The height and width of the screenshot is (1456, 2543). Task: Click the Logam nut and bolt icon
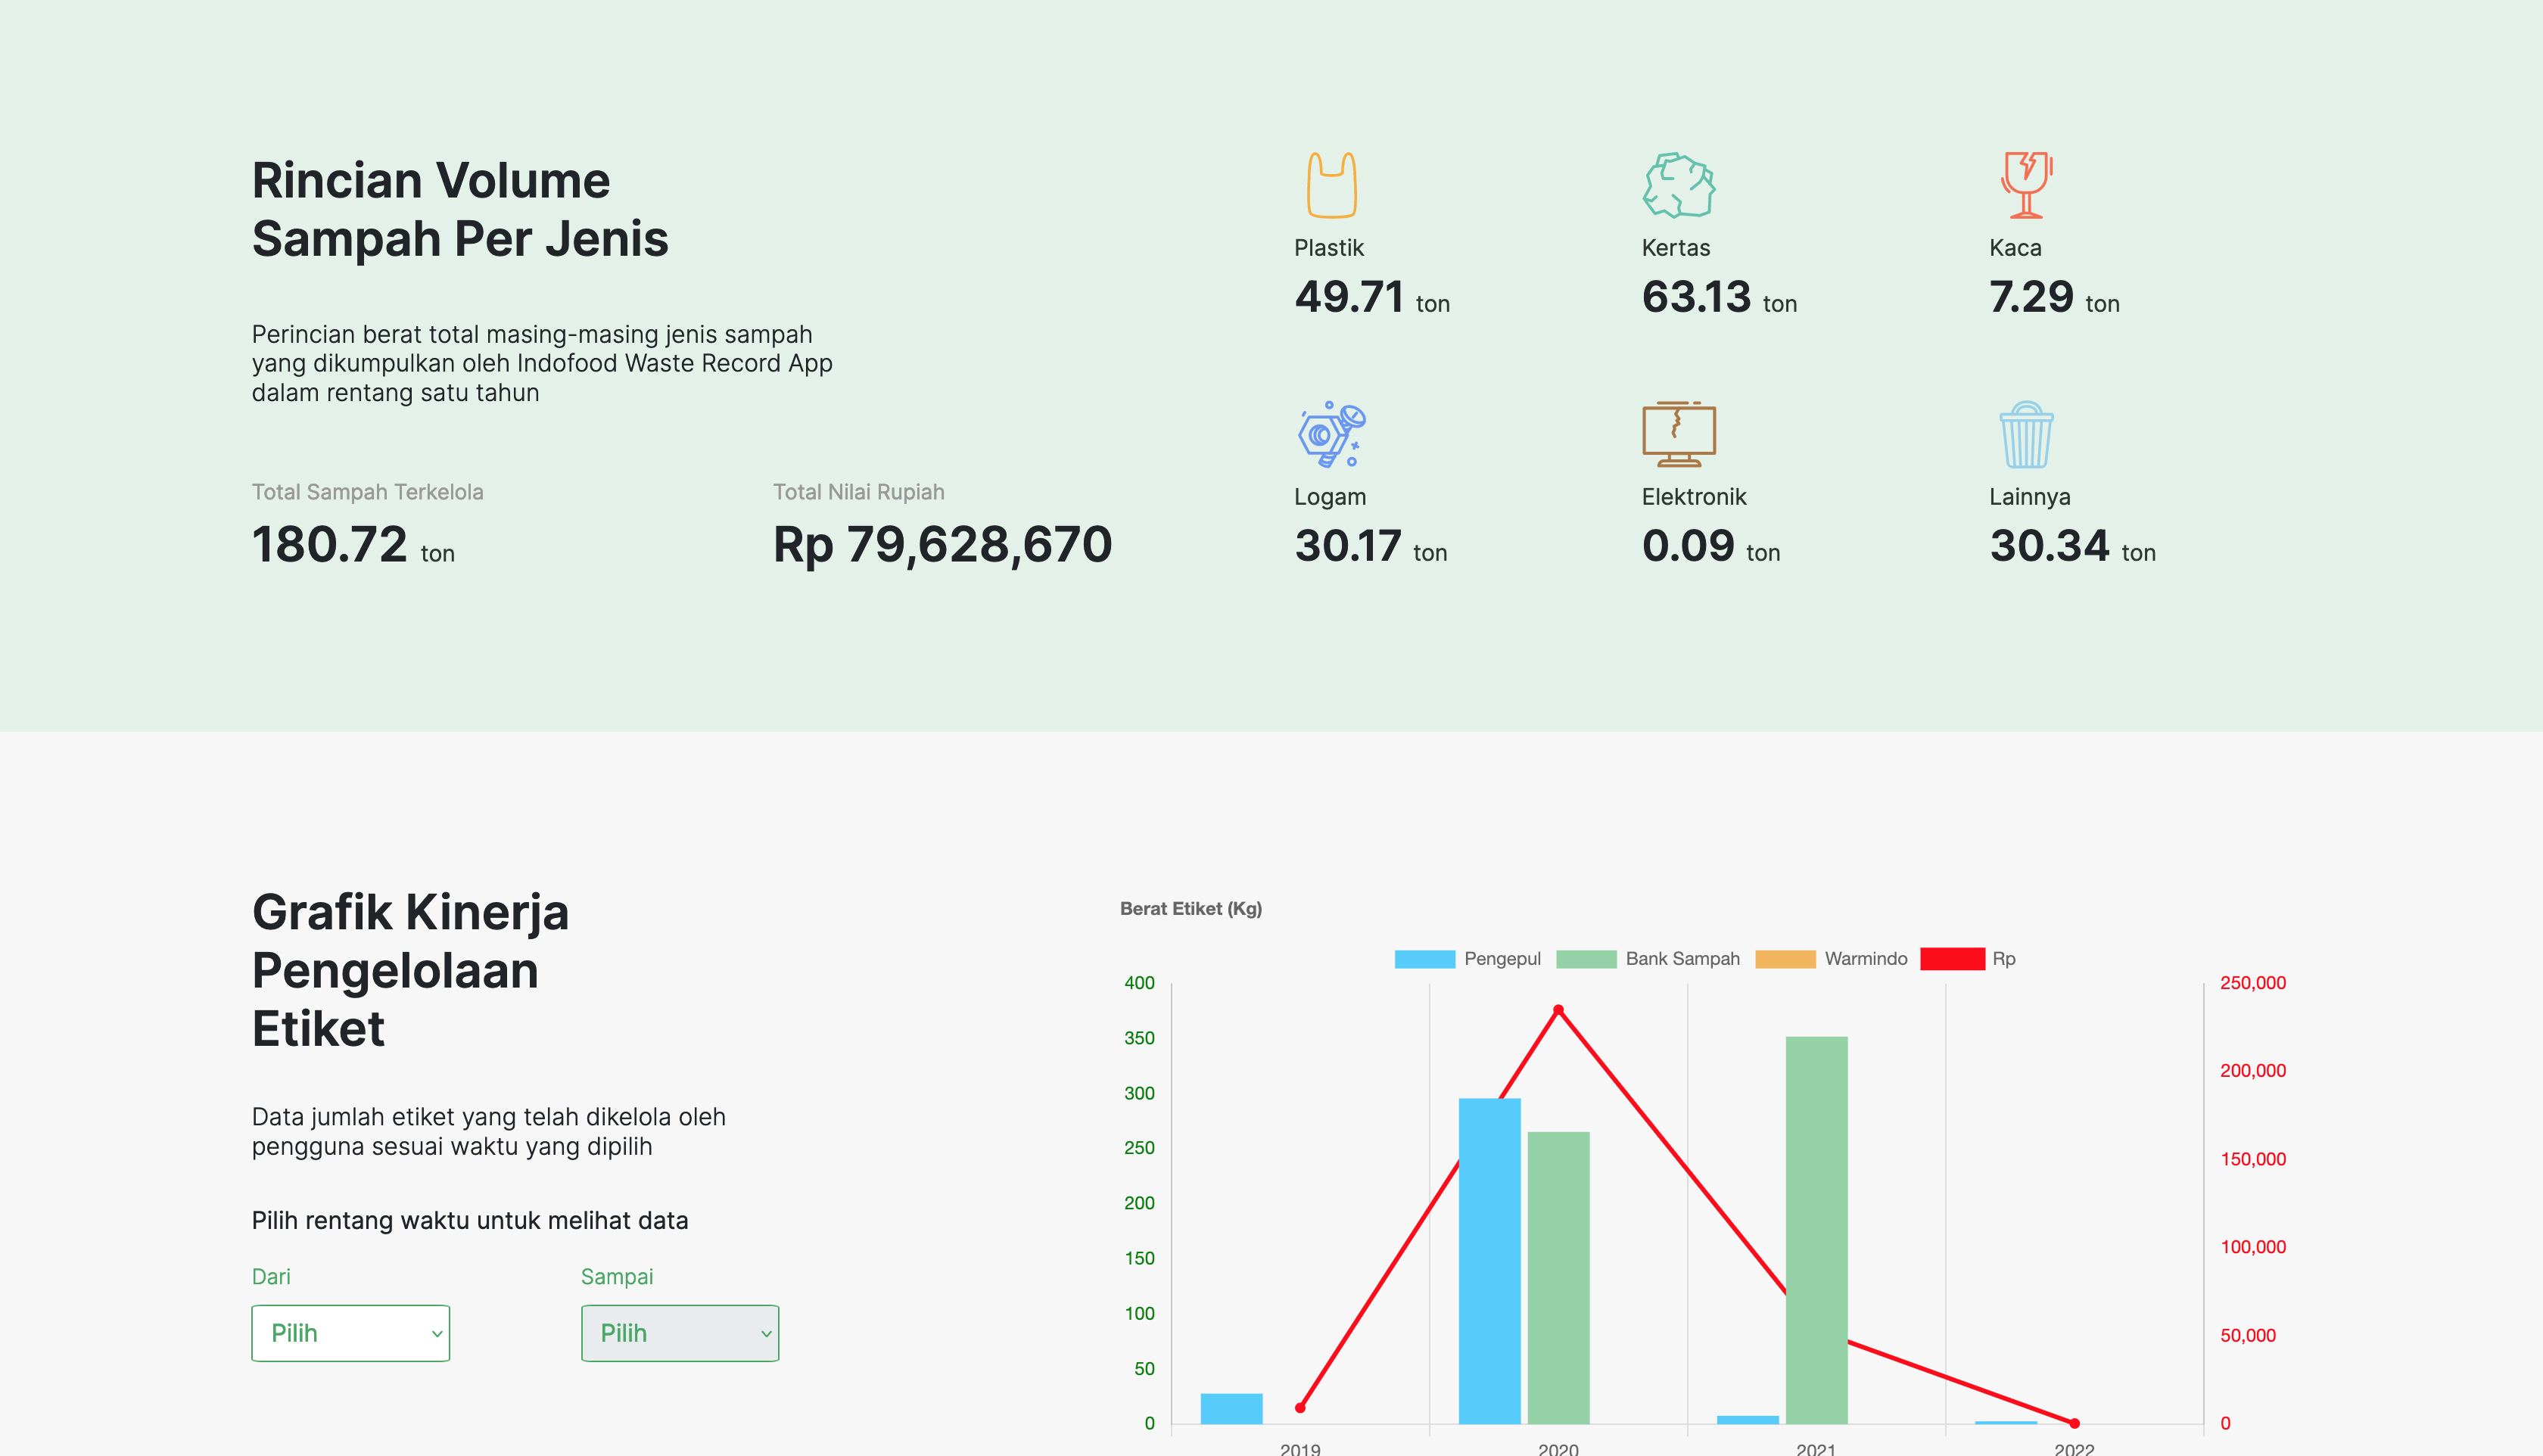(1331, 434)
